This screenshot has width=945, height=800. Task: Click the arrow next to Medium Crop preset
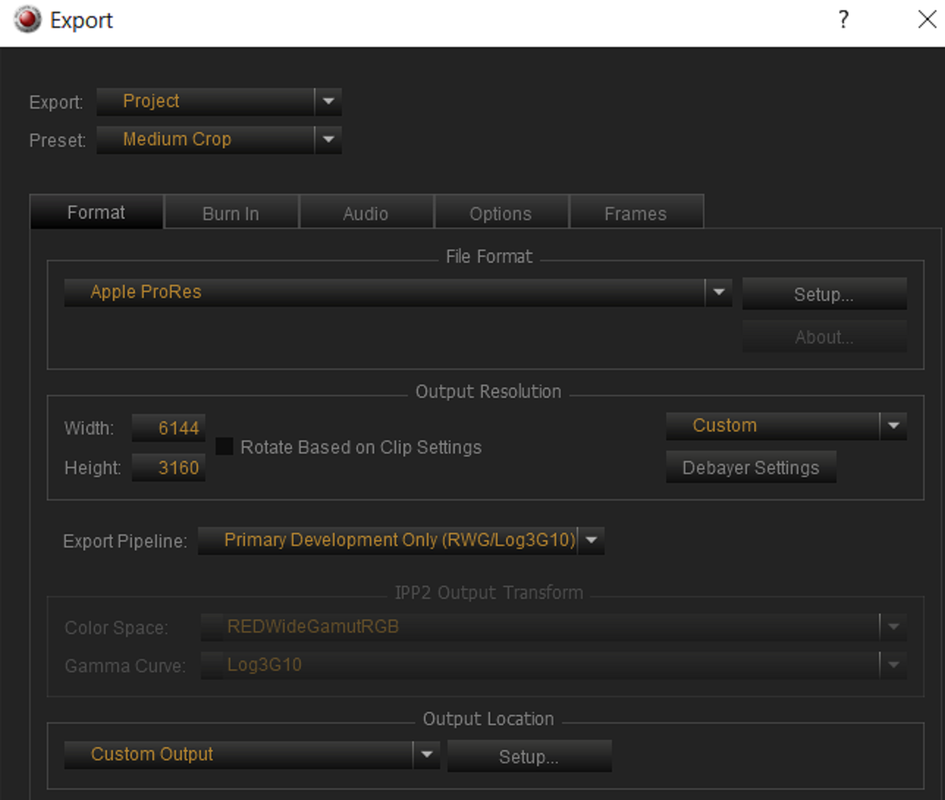[328, 139]
